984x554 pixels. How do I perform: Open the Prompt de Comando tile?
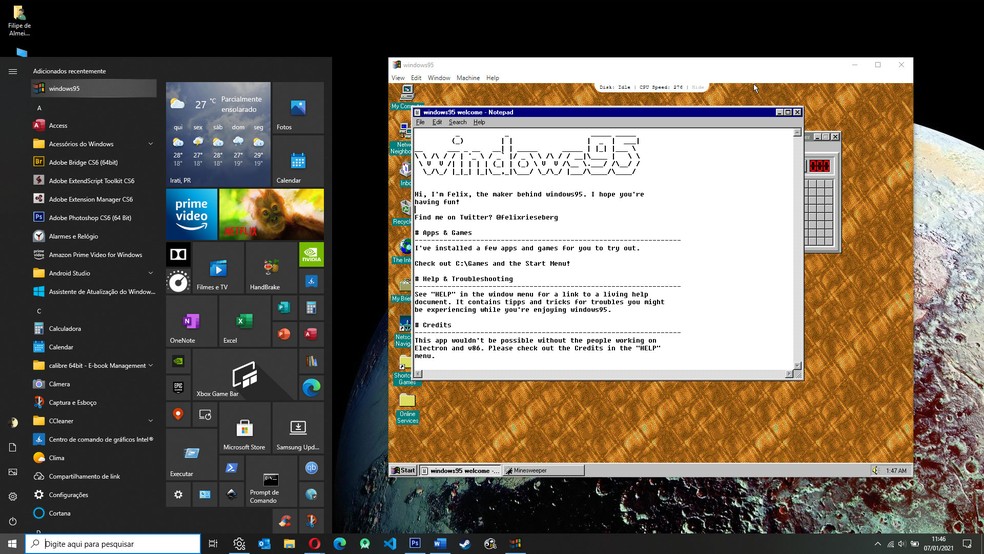coord(271,481)
